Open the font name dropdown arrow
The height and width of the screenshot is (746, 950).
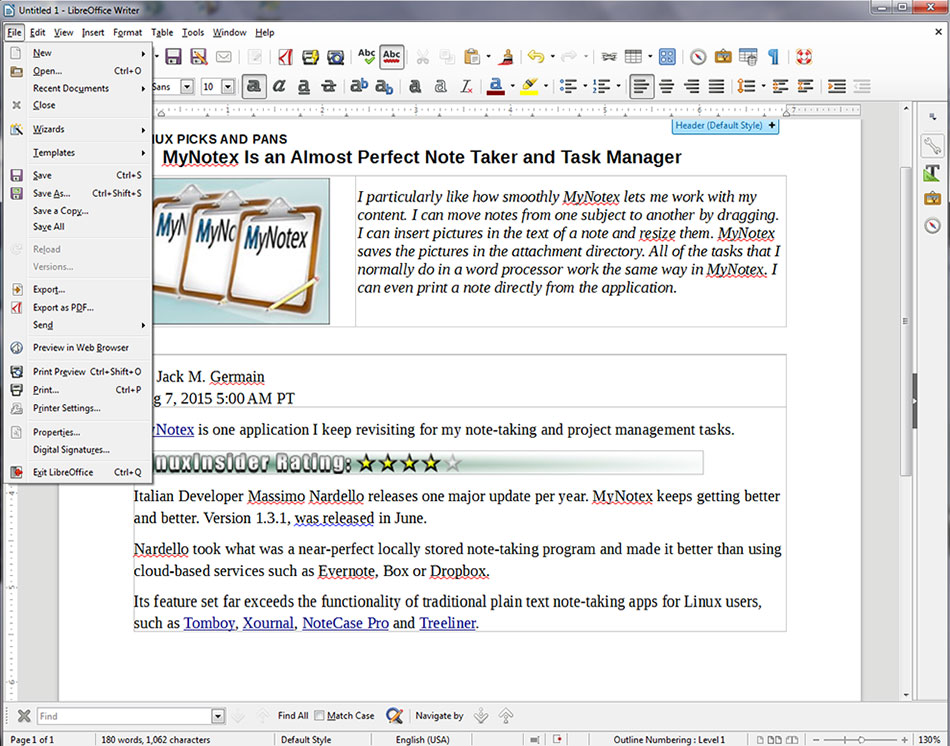pos(187,87)
